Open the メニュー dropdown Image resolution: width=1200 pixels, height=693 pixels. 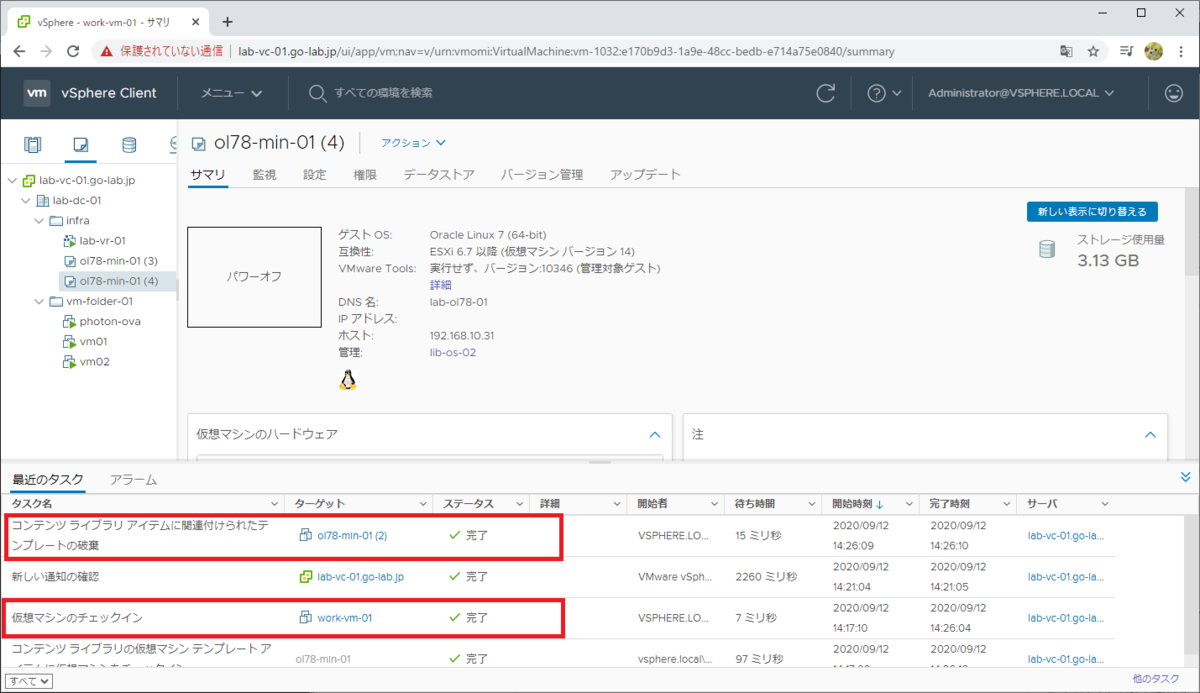(x=232, y=93)
